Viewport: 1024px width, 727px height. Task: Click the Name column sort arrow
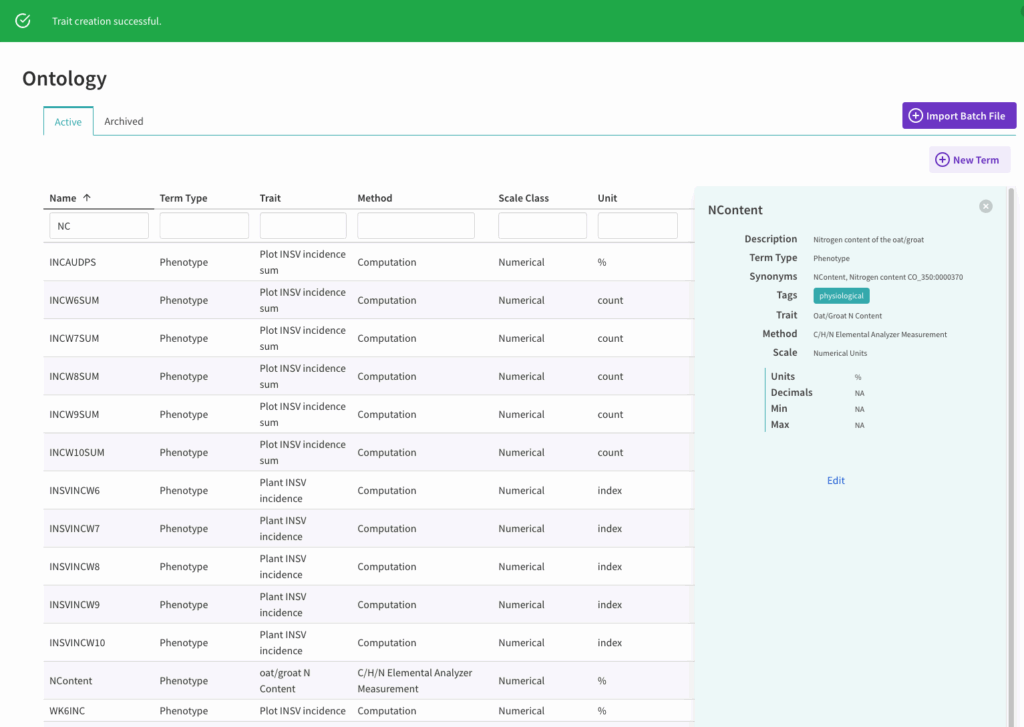pyautogui.click(x=87, y=198)
